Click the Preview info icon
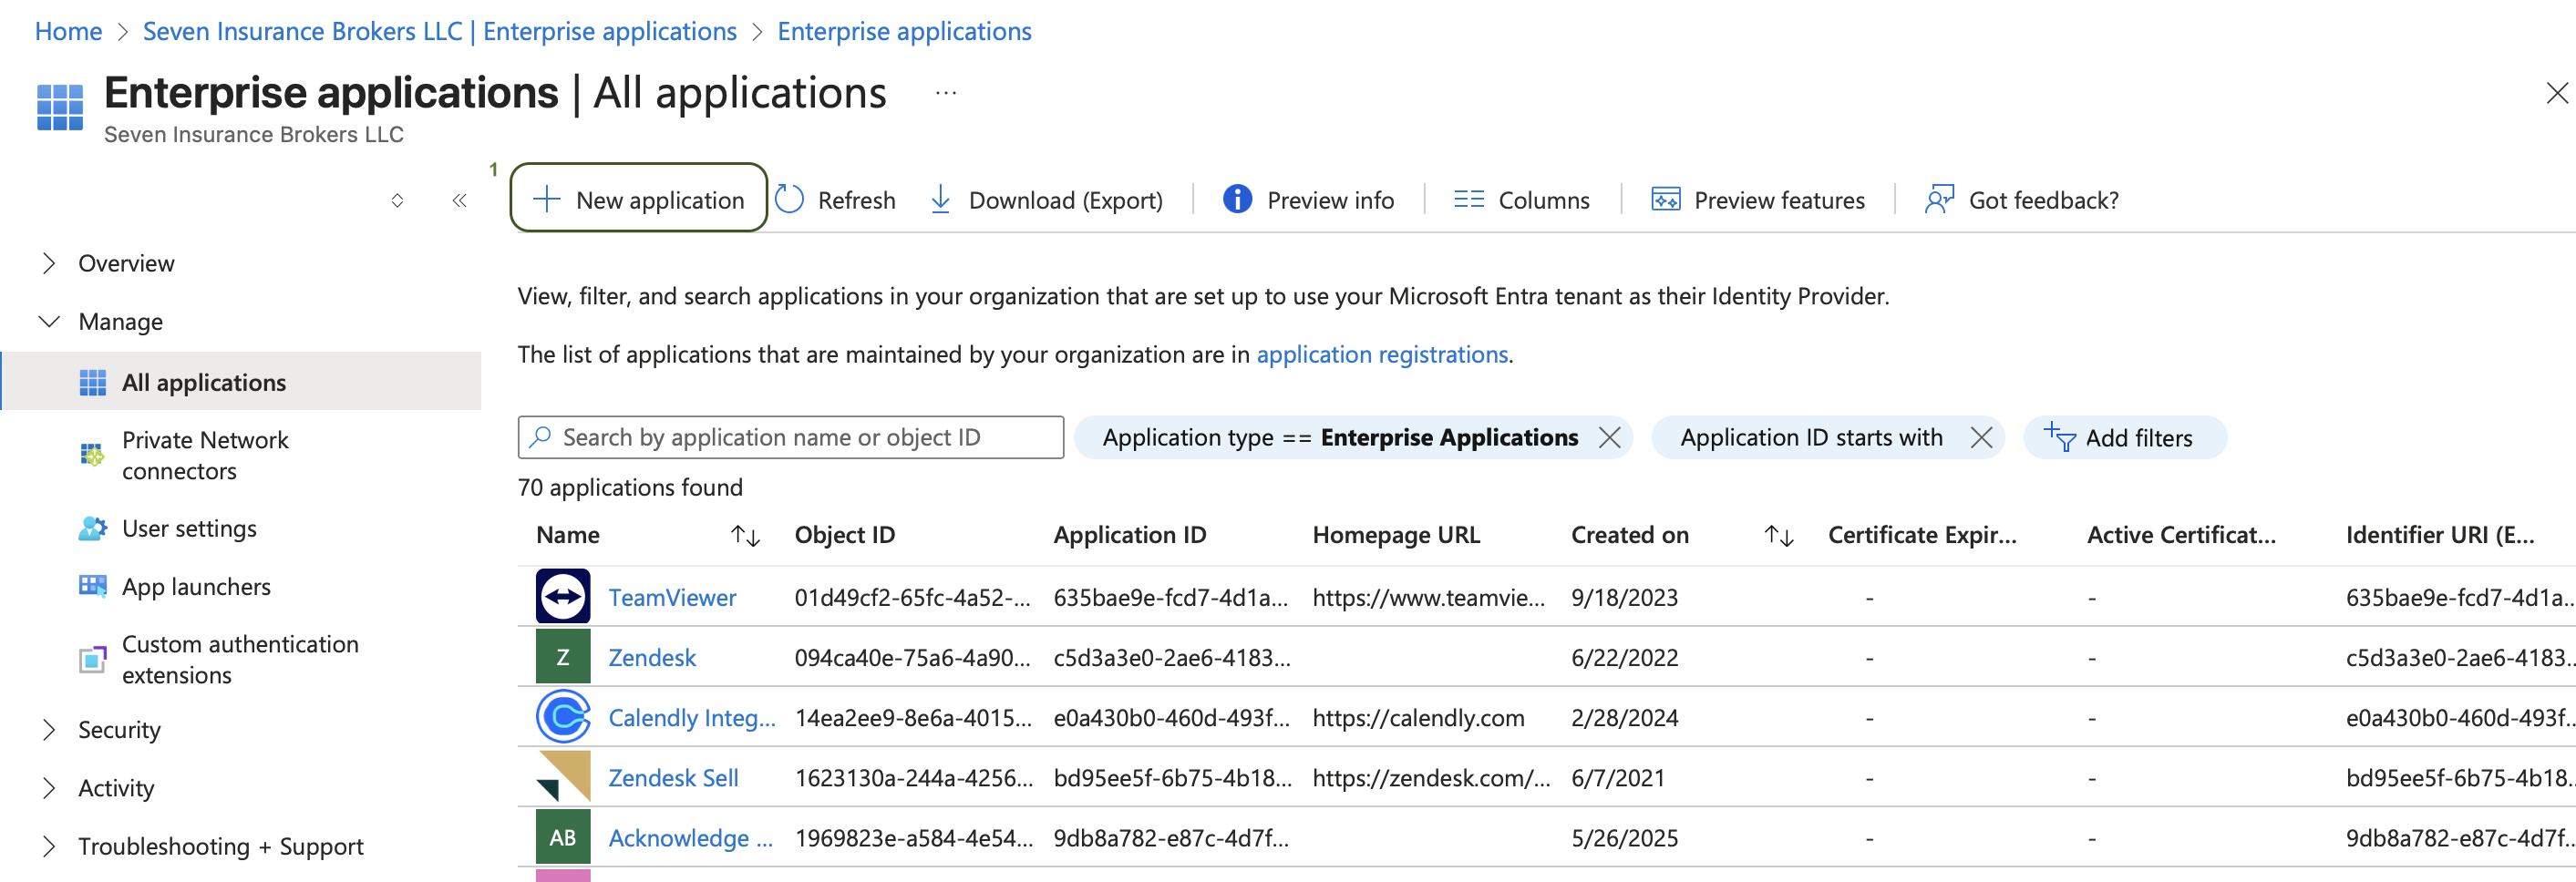2576x882 pixels. click(x=1237, y=200)
